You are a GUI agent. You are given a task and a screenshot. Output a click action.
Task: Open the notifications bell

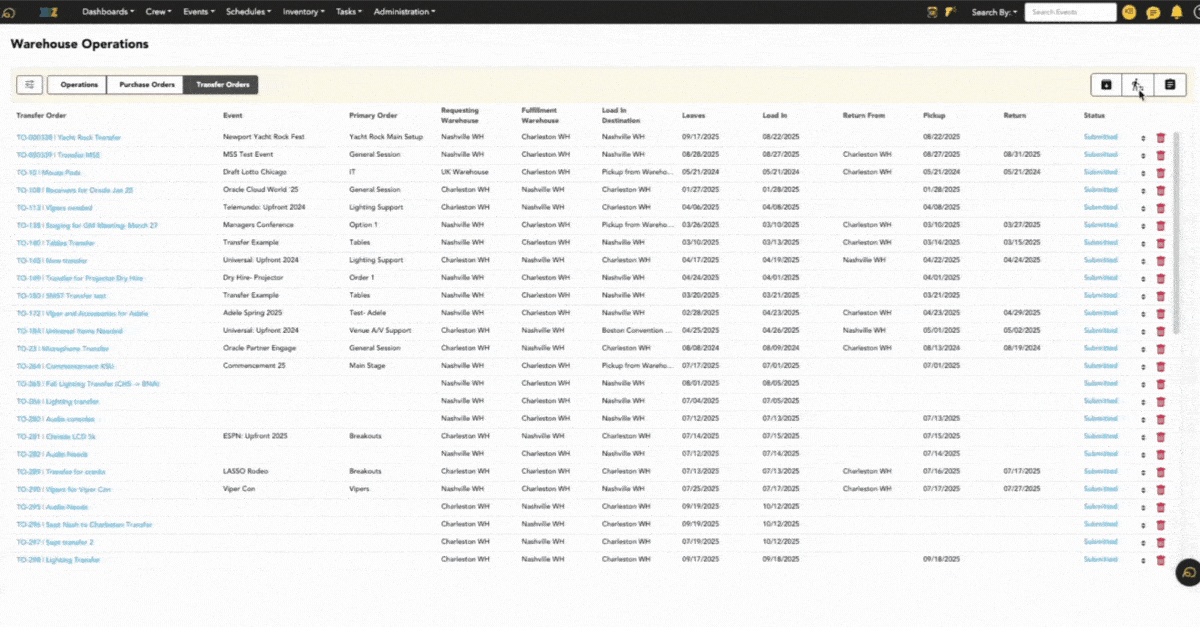[1176, 12]
